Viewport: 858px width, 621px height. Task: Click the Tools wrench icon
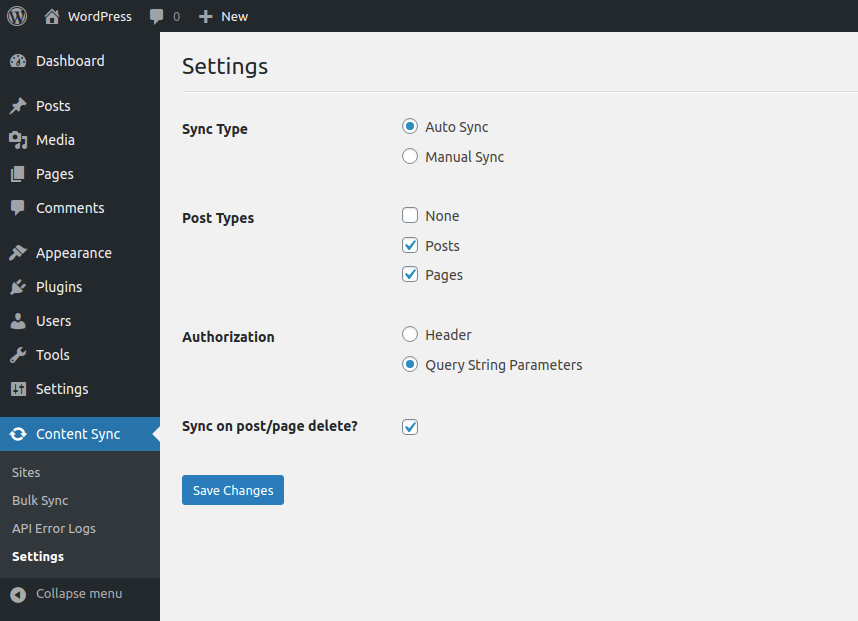(x=18, y=355)
